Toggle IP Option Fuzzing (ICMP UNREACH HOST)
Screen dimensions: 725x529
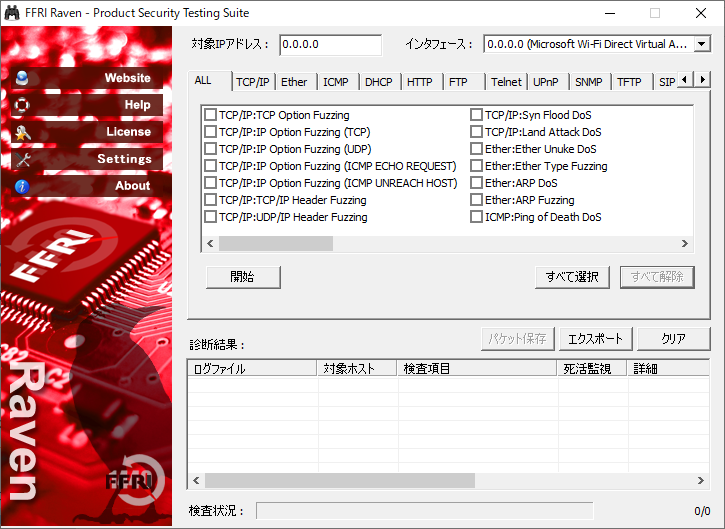coord(210,183)
